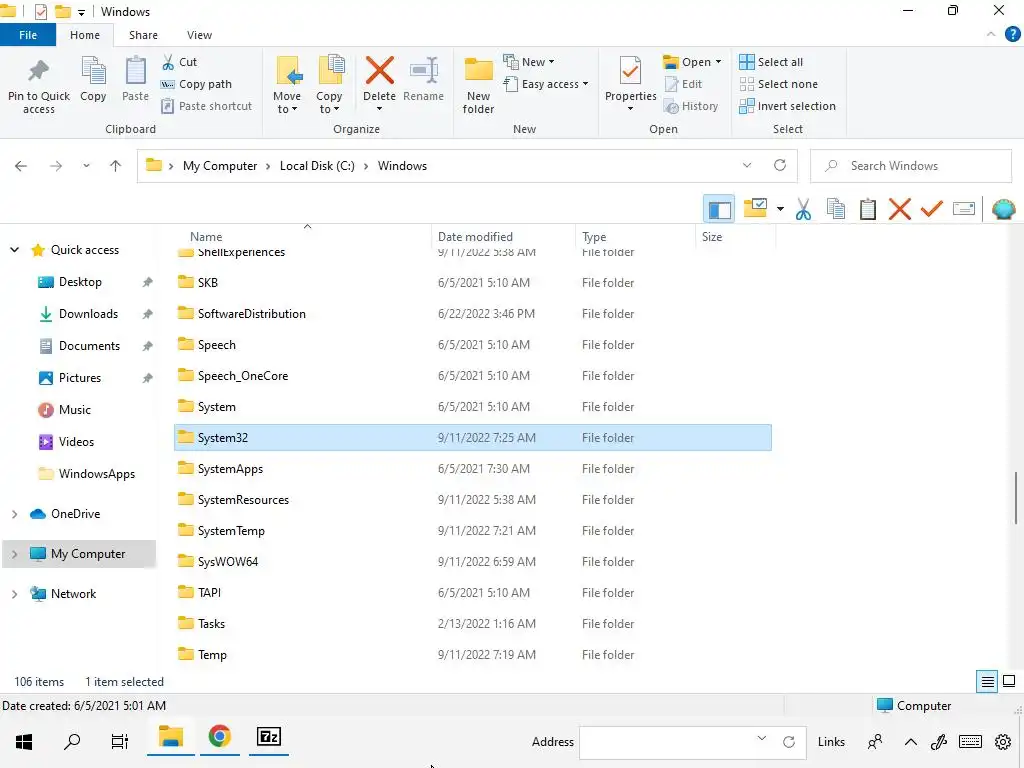Viewport: 1024px width, 768px height.
Task: Open the Easy access dropdown
Action: 546,84
